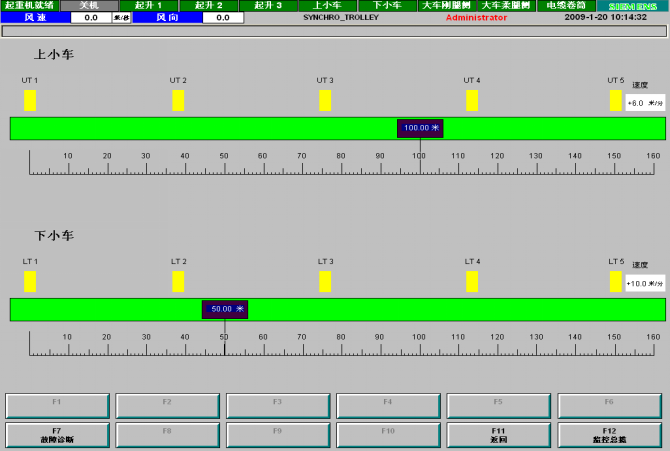
Task: Click the LT 4 yellow position indicator
Action: pyautogui.click(x=472, y=281)
